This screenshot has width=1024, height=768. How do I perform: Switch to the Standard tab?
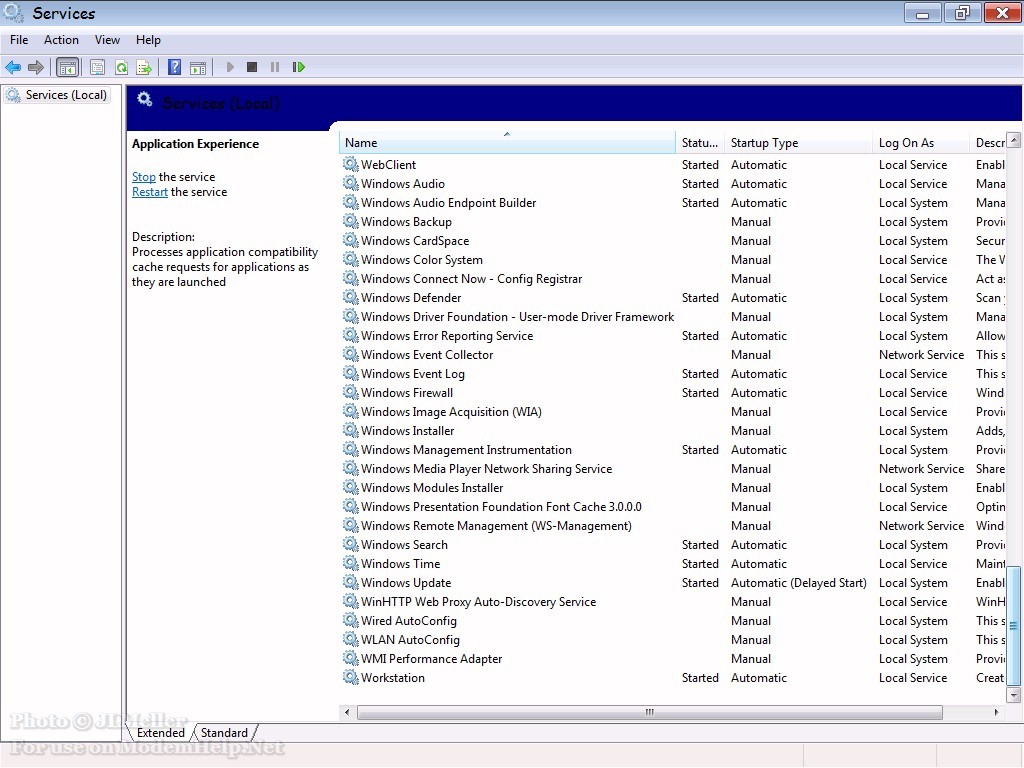pos(224,733)
